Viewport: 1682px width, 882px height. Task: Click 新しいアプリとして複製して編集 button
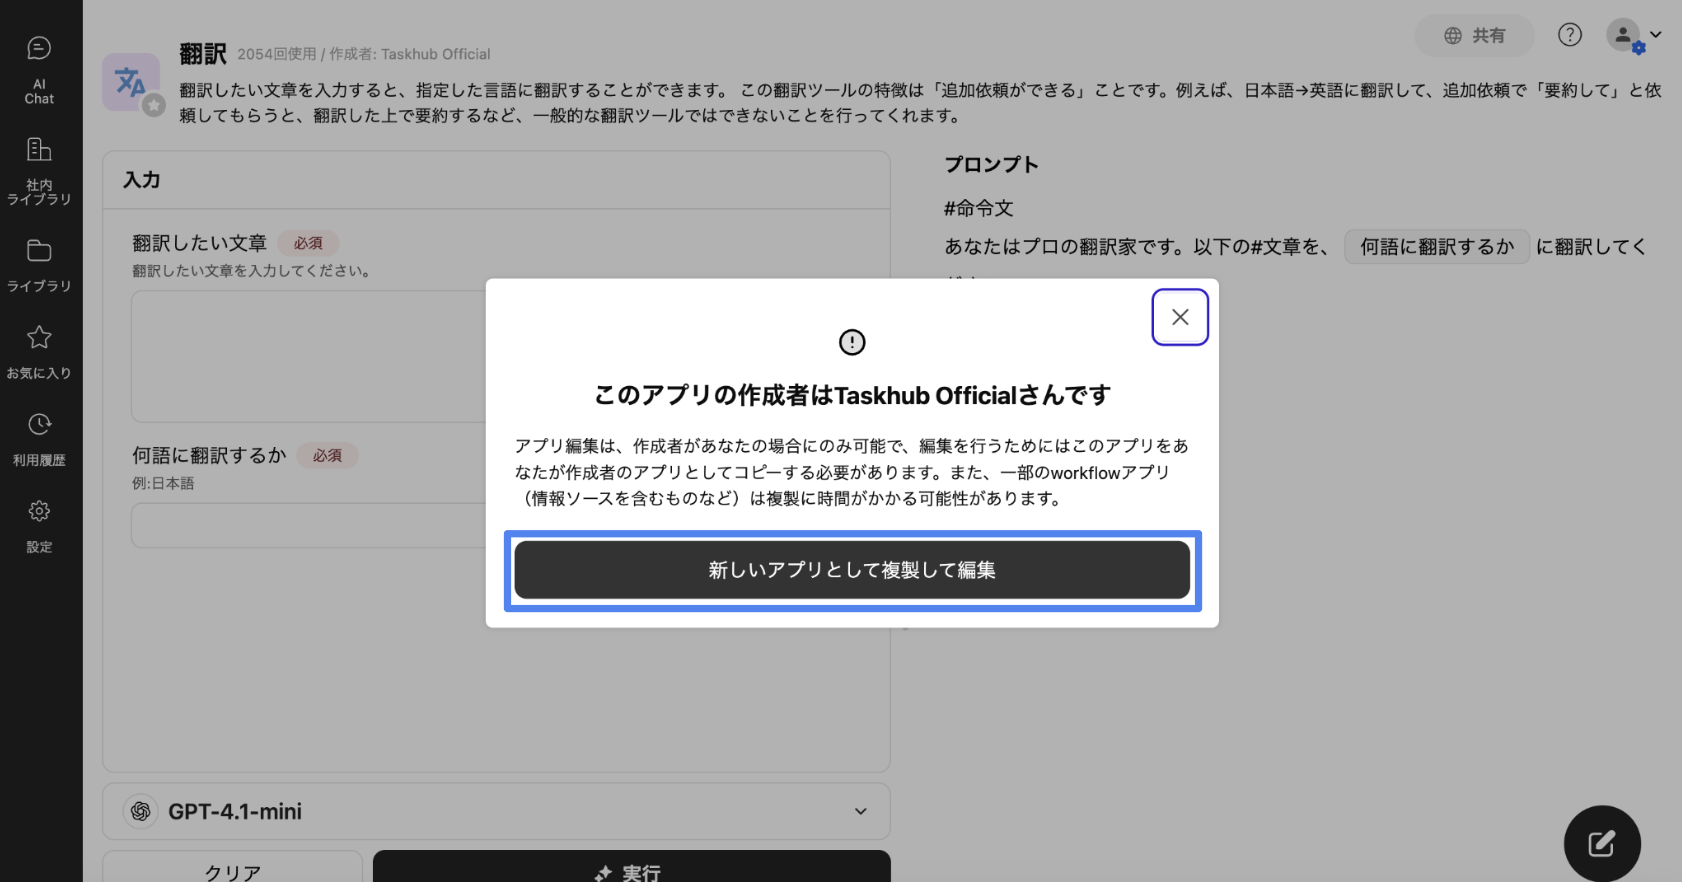tap(852, 570)
